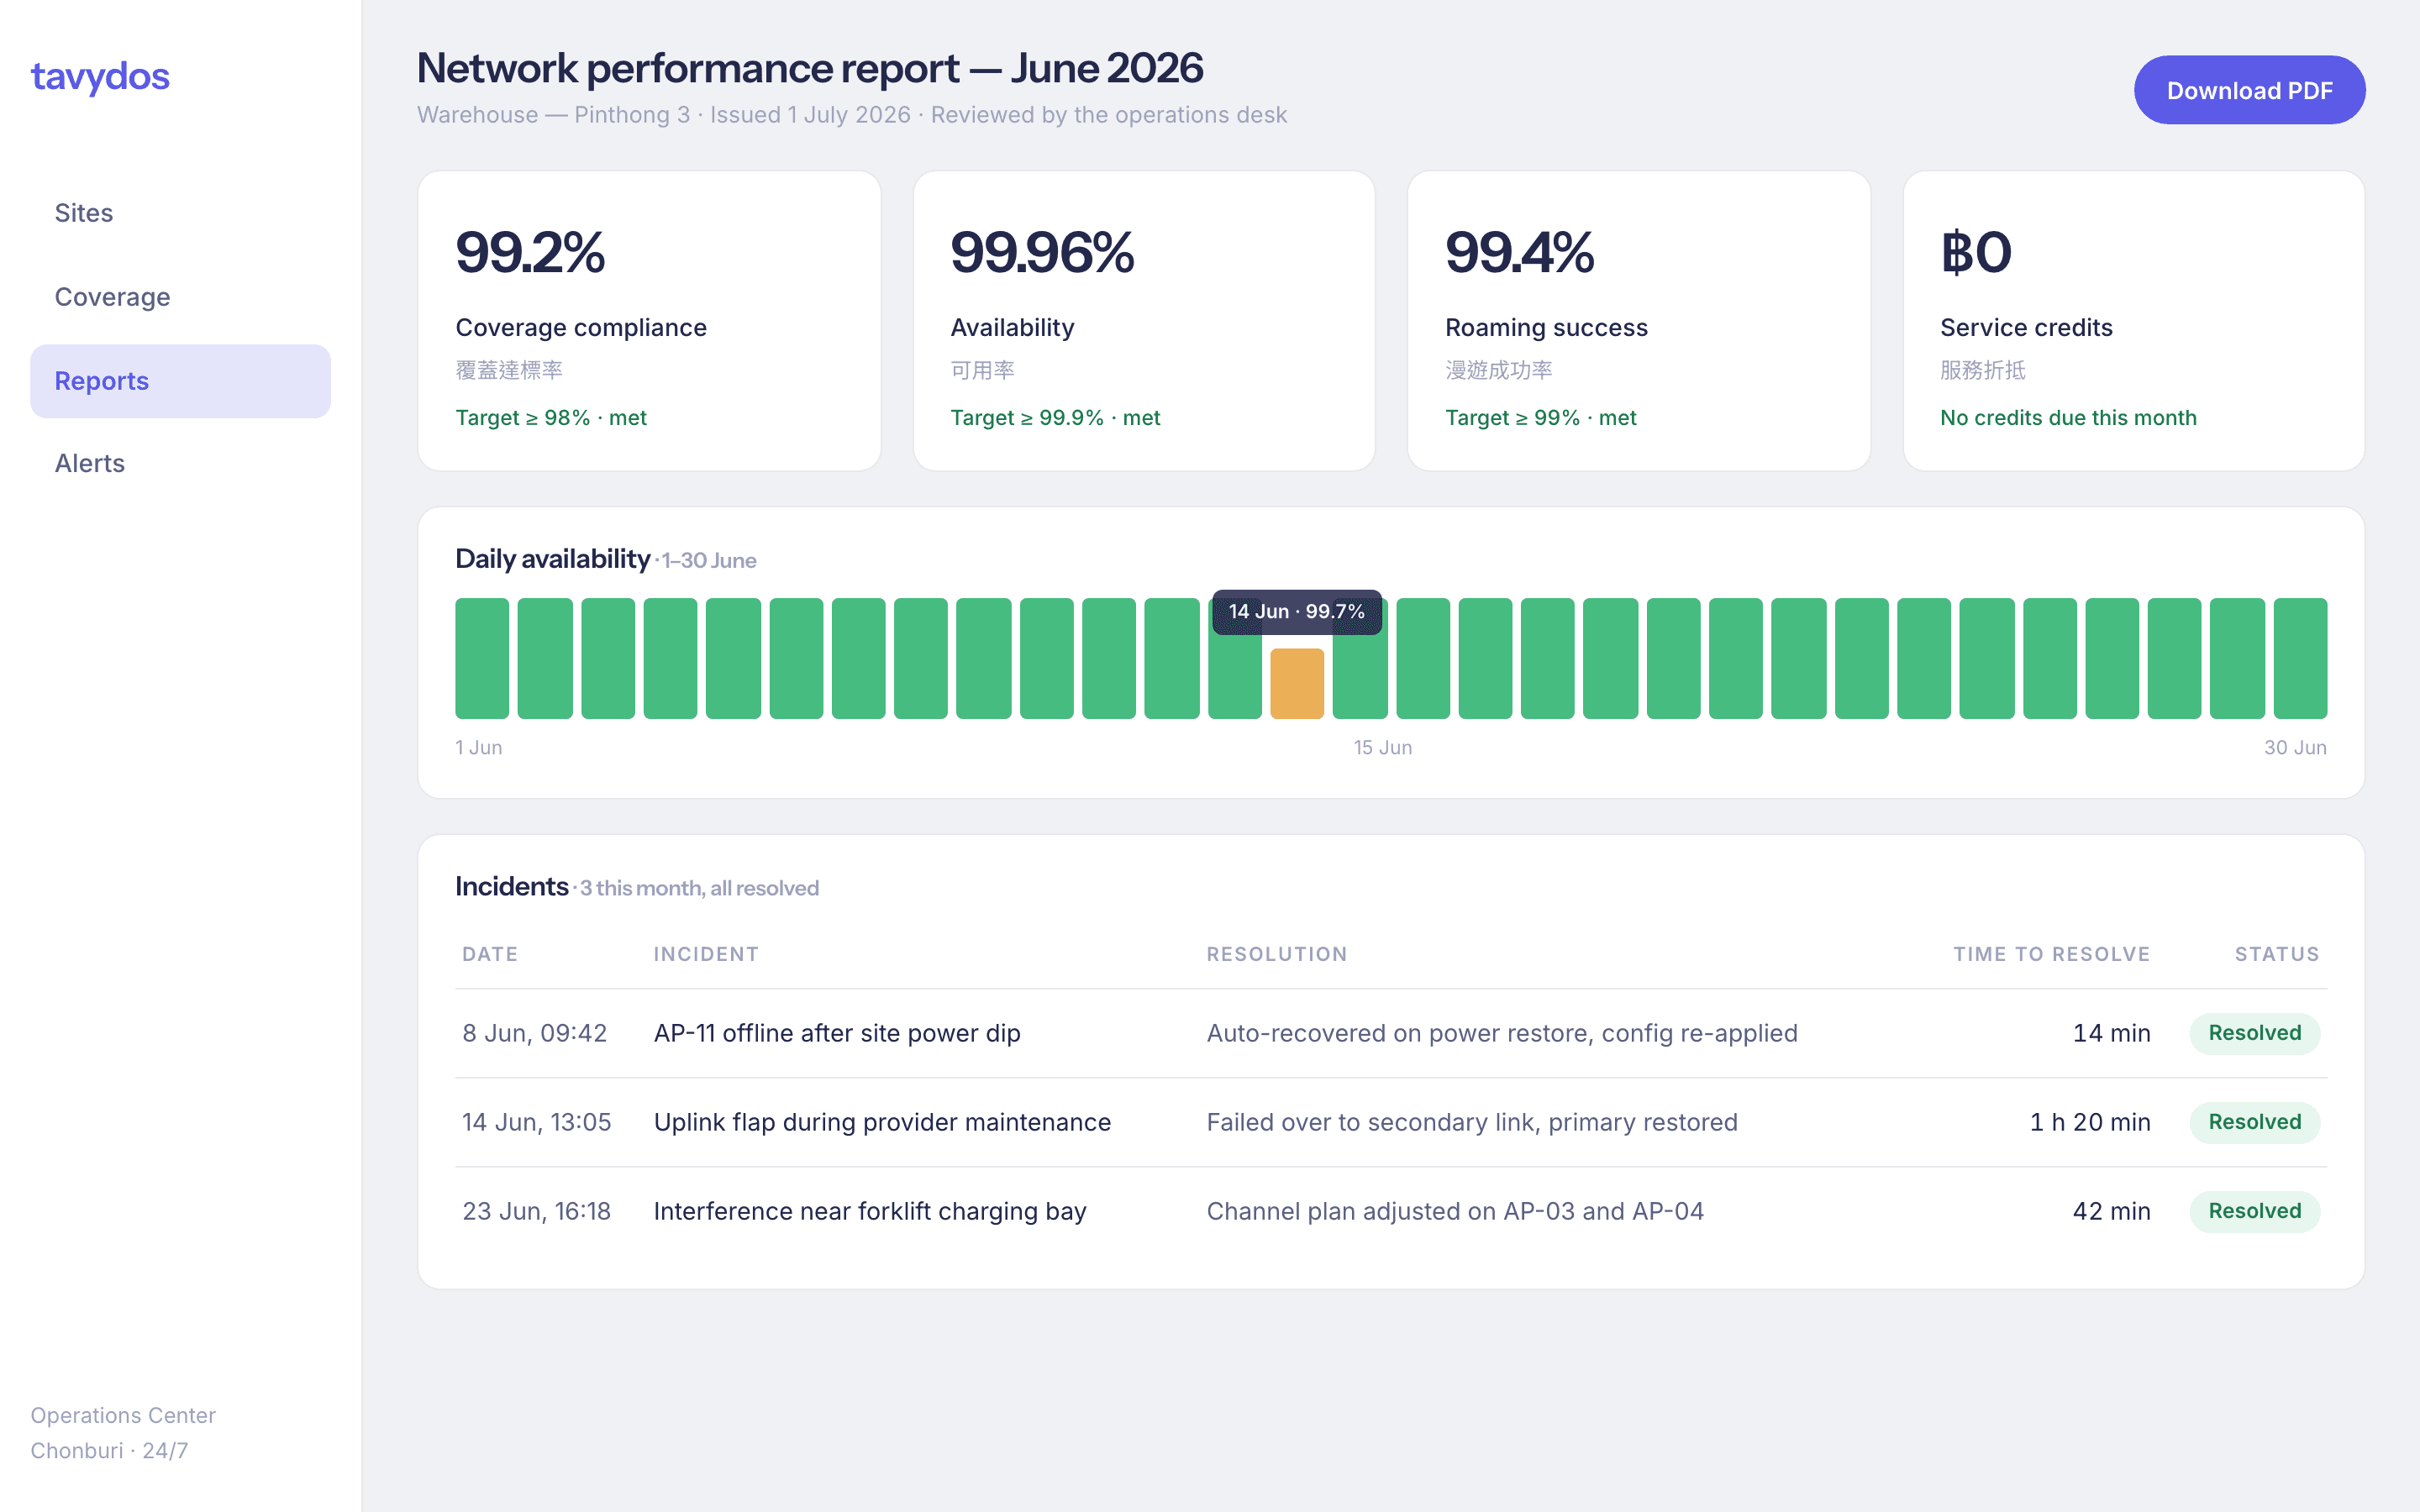Open 'AP-11 offline after site power dip' incident
The height and width of the screenshot is (1512, 2420).
point(837,1033)
